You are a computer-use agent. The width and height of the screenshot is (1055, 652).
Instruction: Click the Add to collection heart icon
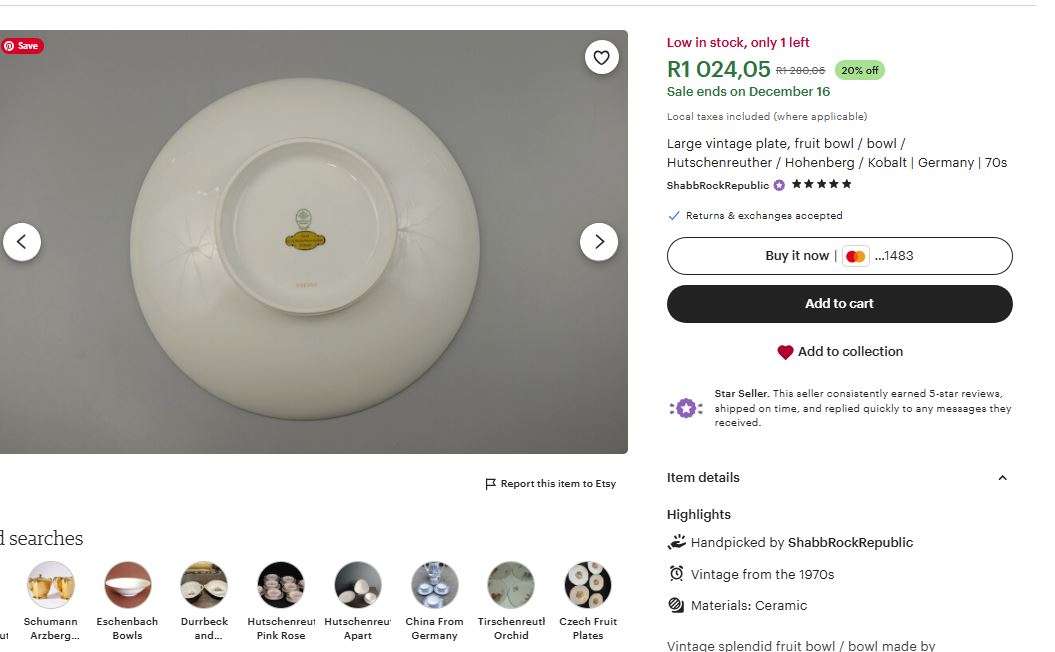pyautogui.click(x=785, y=352)
